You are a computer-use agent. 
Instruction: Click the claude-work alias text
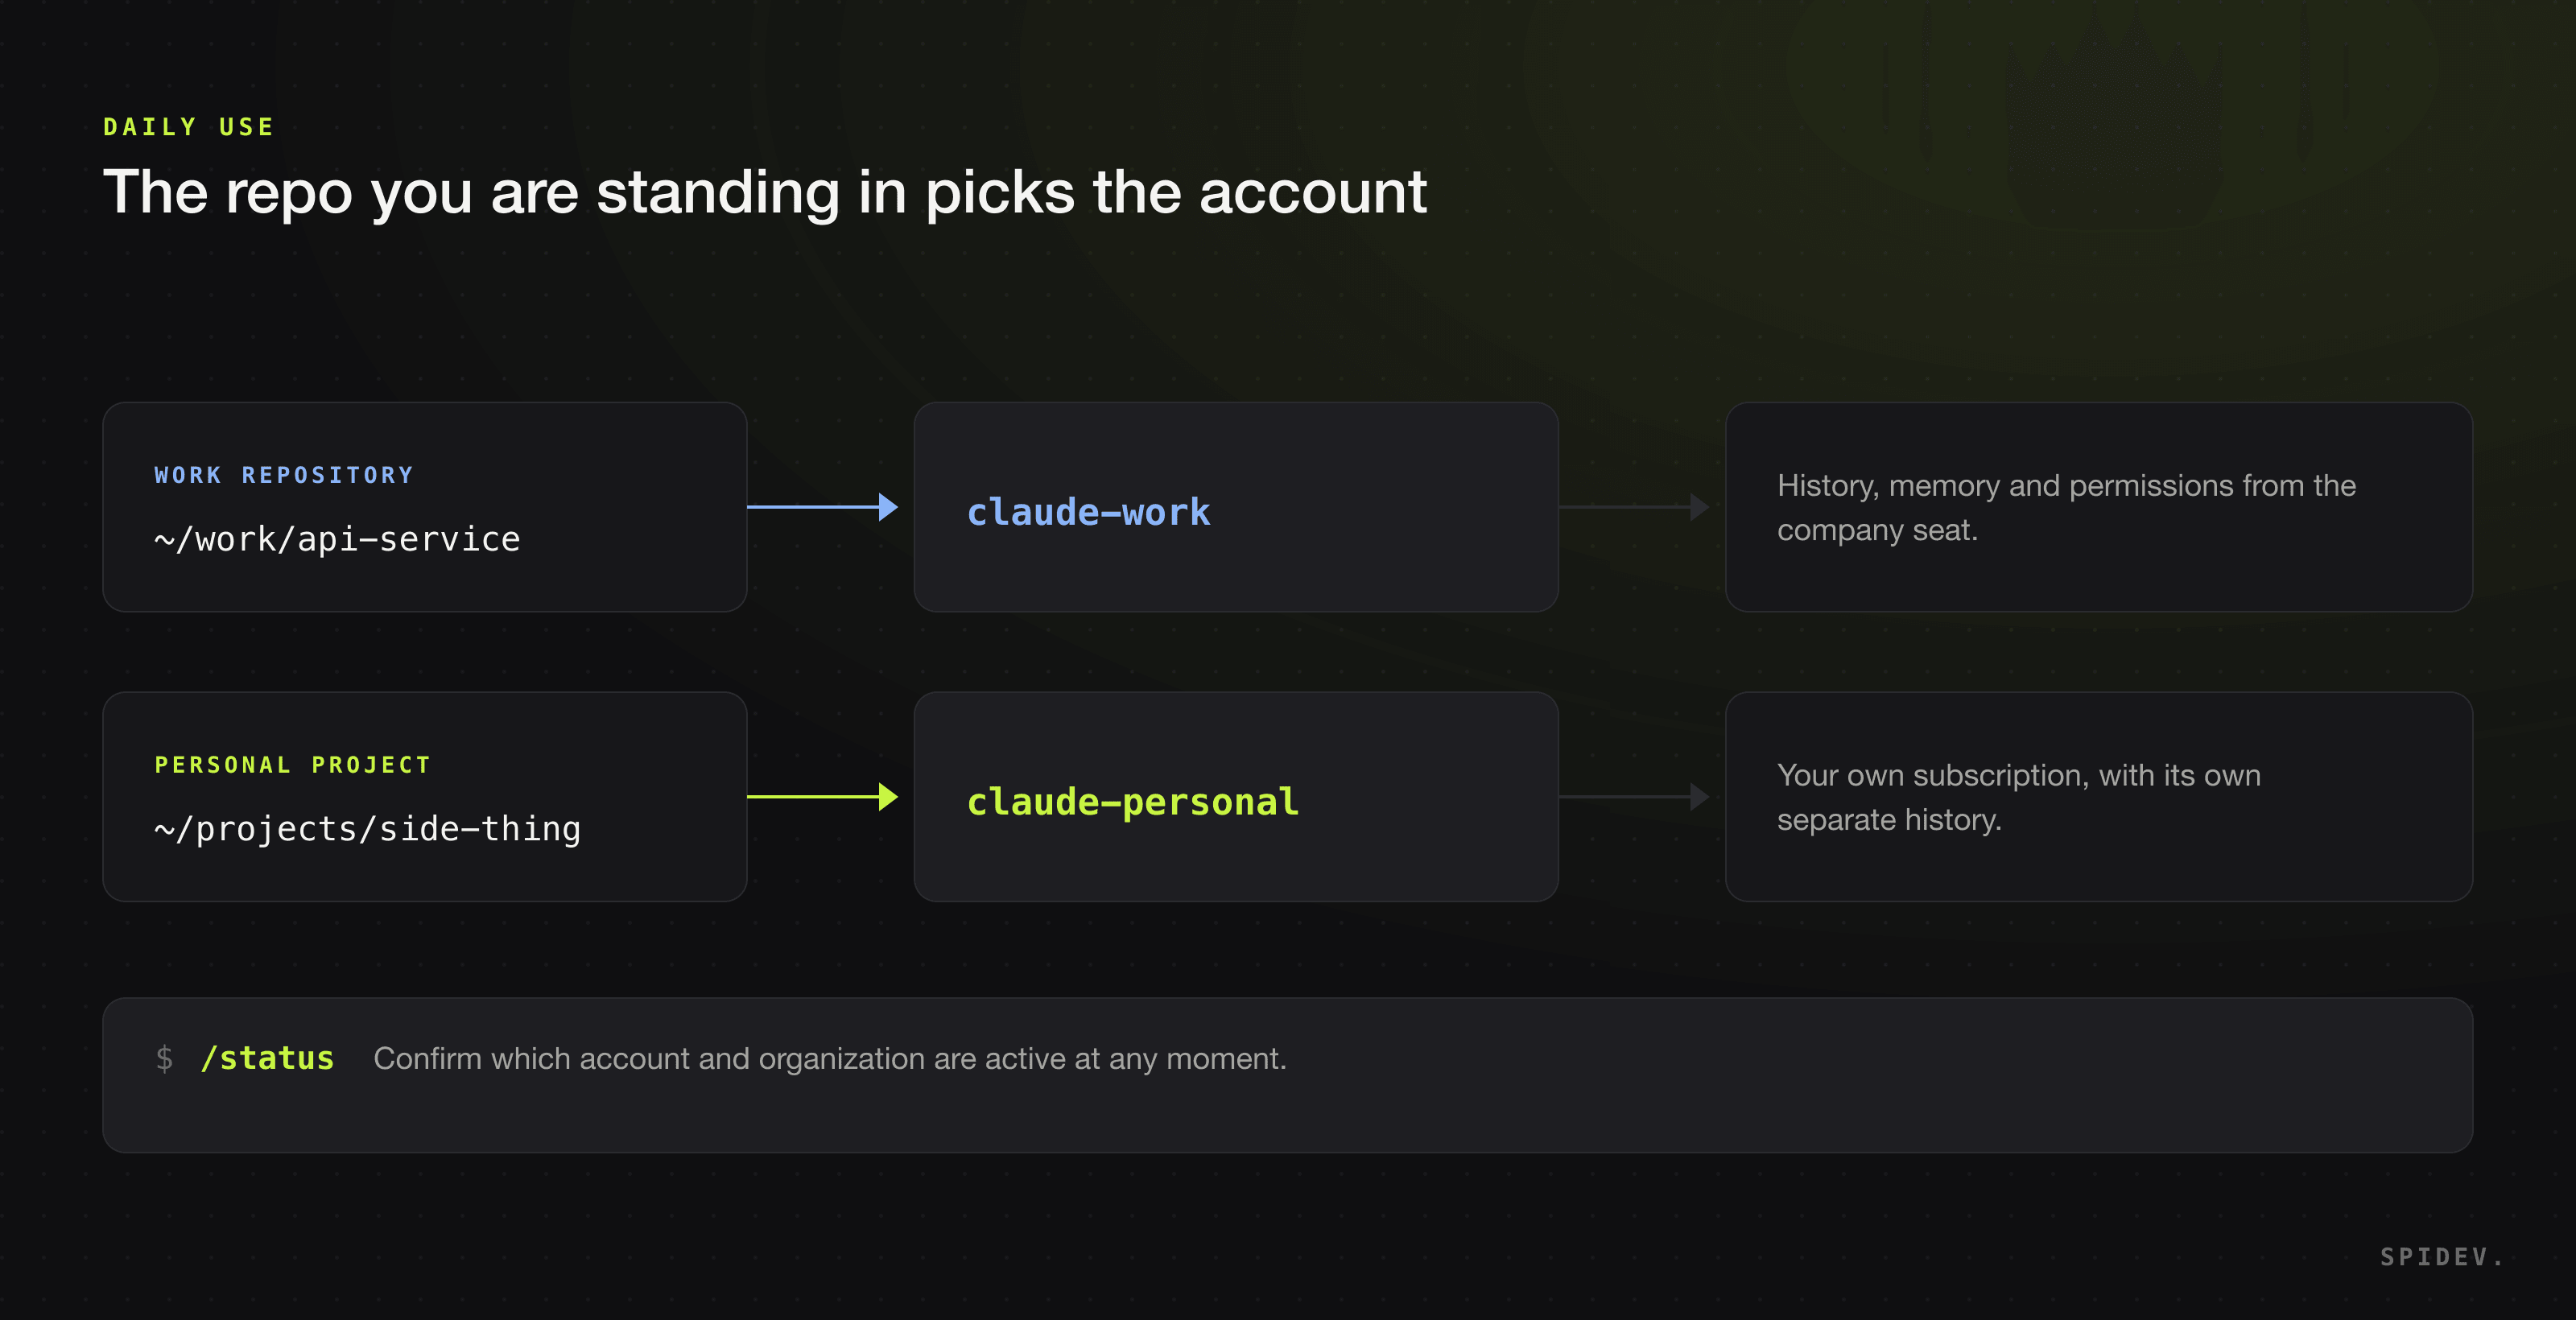[x=1088, y=512]
